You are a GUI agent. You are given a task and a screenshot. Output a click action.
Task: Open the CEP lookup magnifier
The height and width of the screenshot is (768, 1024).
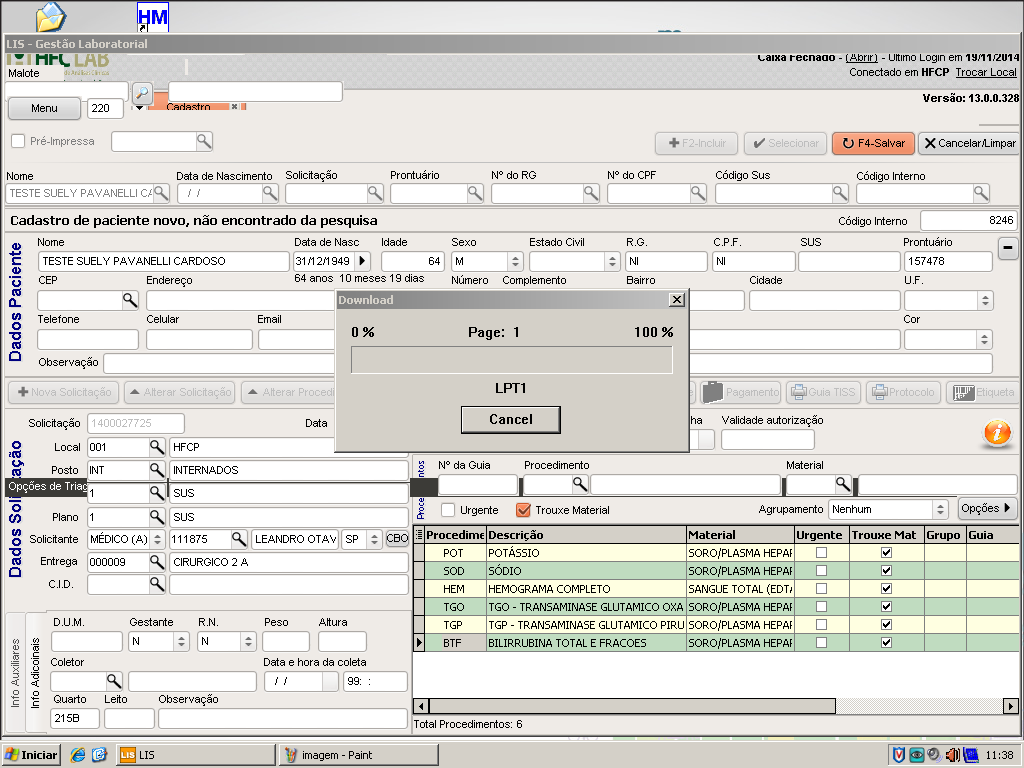130,300
